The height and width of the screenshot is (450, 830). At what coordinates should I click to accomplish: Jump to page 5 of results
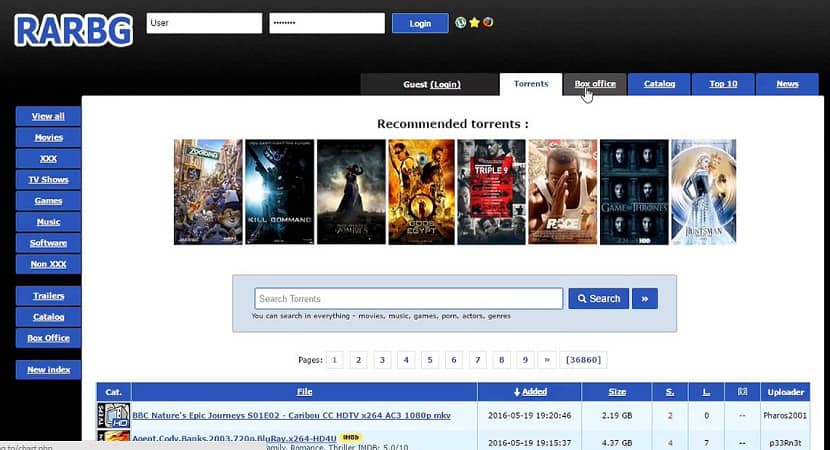[430, 360]
